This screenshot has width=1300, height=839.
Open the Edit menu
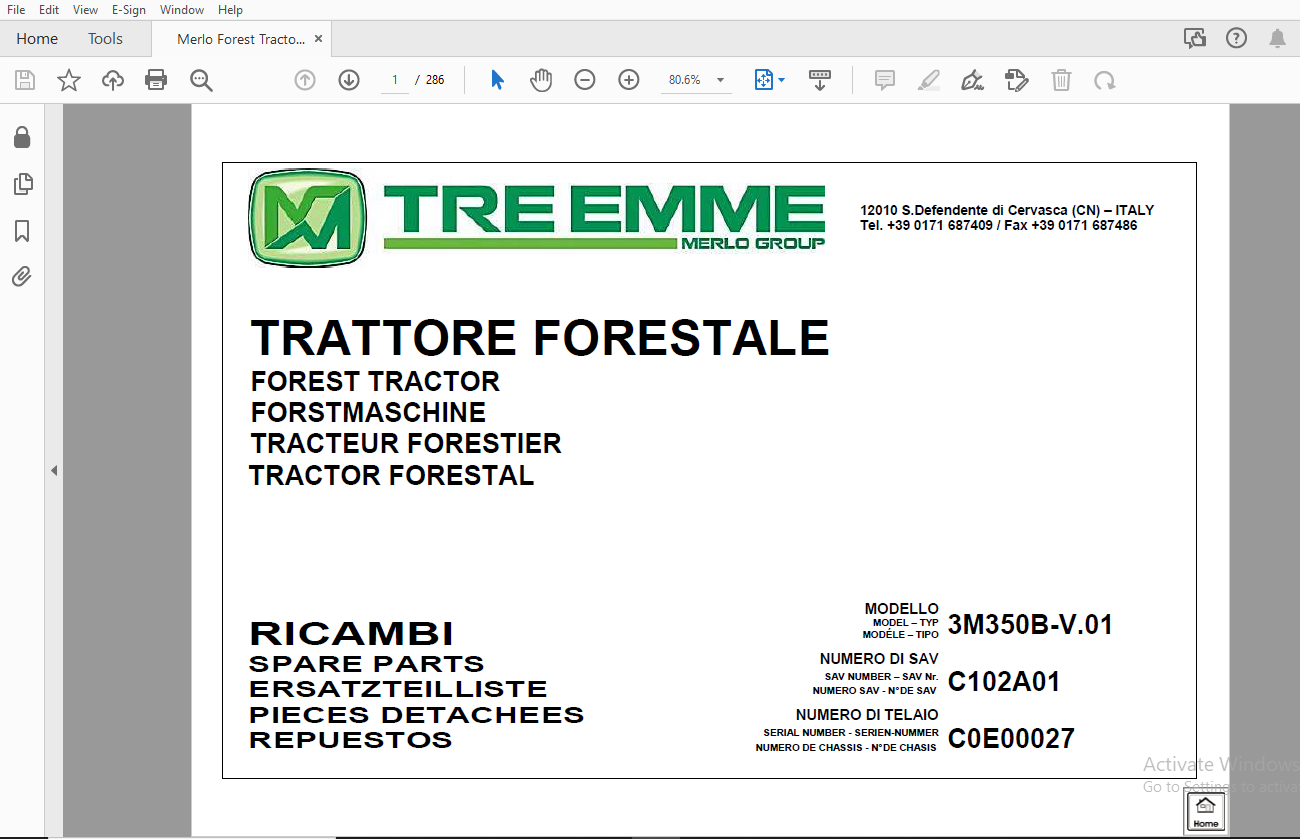click(48, 9)
